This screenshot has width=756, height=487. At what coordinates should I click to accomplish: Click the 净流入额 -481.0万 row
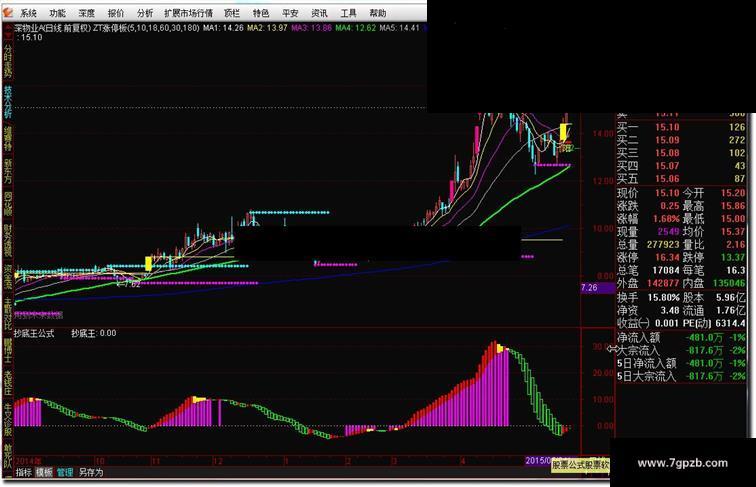coord(681,338)
